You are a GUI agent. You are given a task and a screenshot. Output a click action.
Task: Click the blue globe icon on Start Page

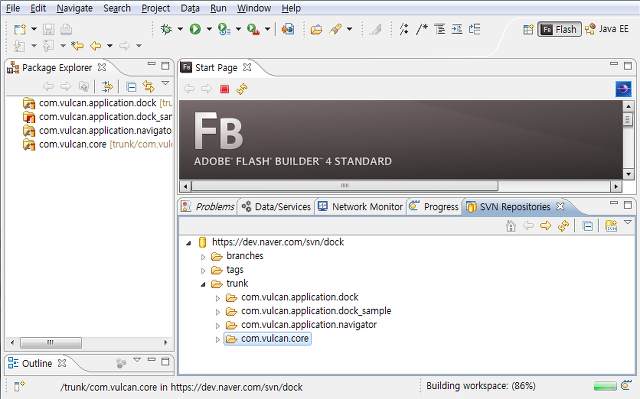tap(623, 89)
